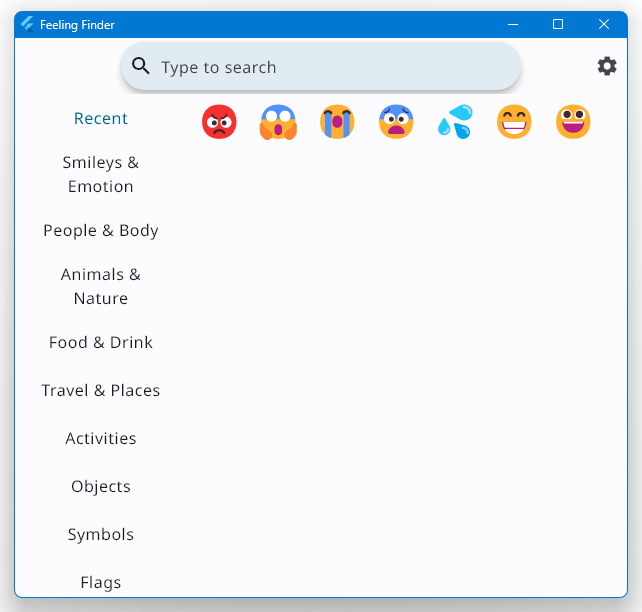Click the Flutter logo in the title bar

click(x=27, y=24)
